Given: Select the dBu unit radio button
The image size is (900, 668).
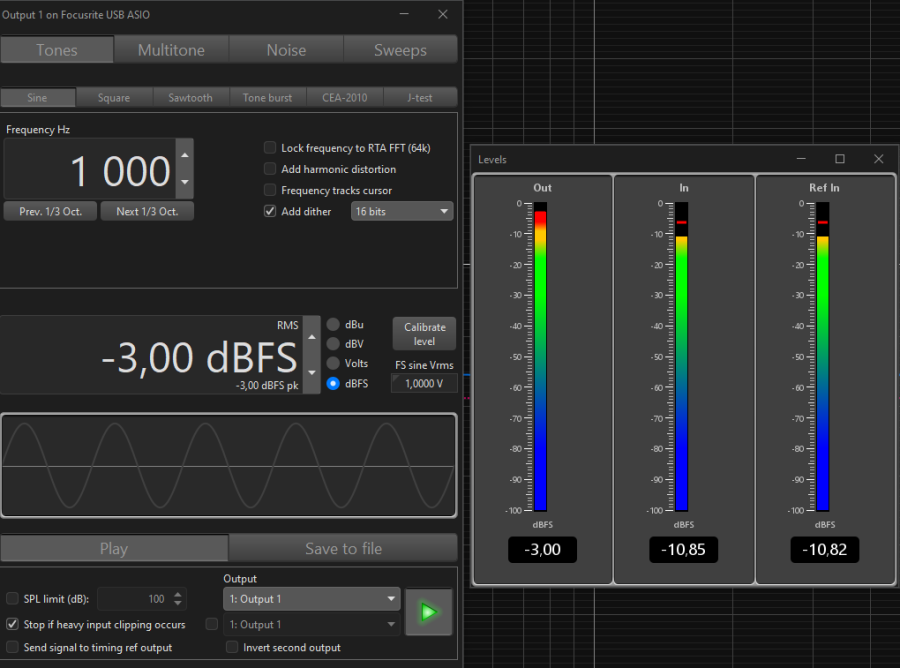Looking at the screenshot, I should (333, 325).
